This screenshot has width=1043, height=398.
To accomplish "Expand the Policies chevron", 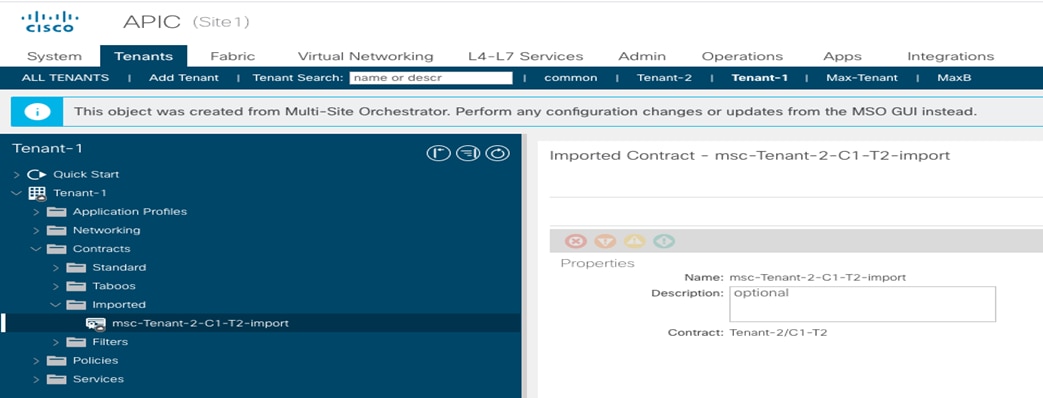I will (x=37, y=361).
